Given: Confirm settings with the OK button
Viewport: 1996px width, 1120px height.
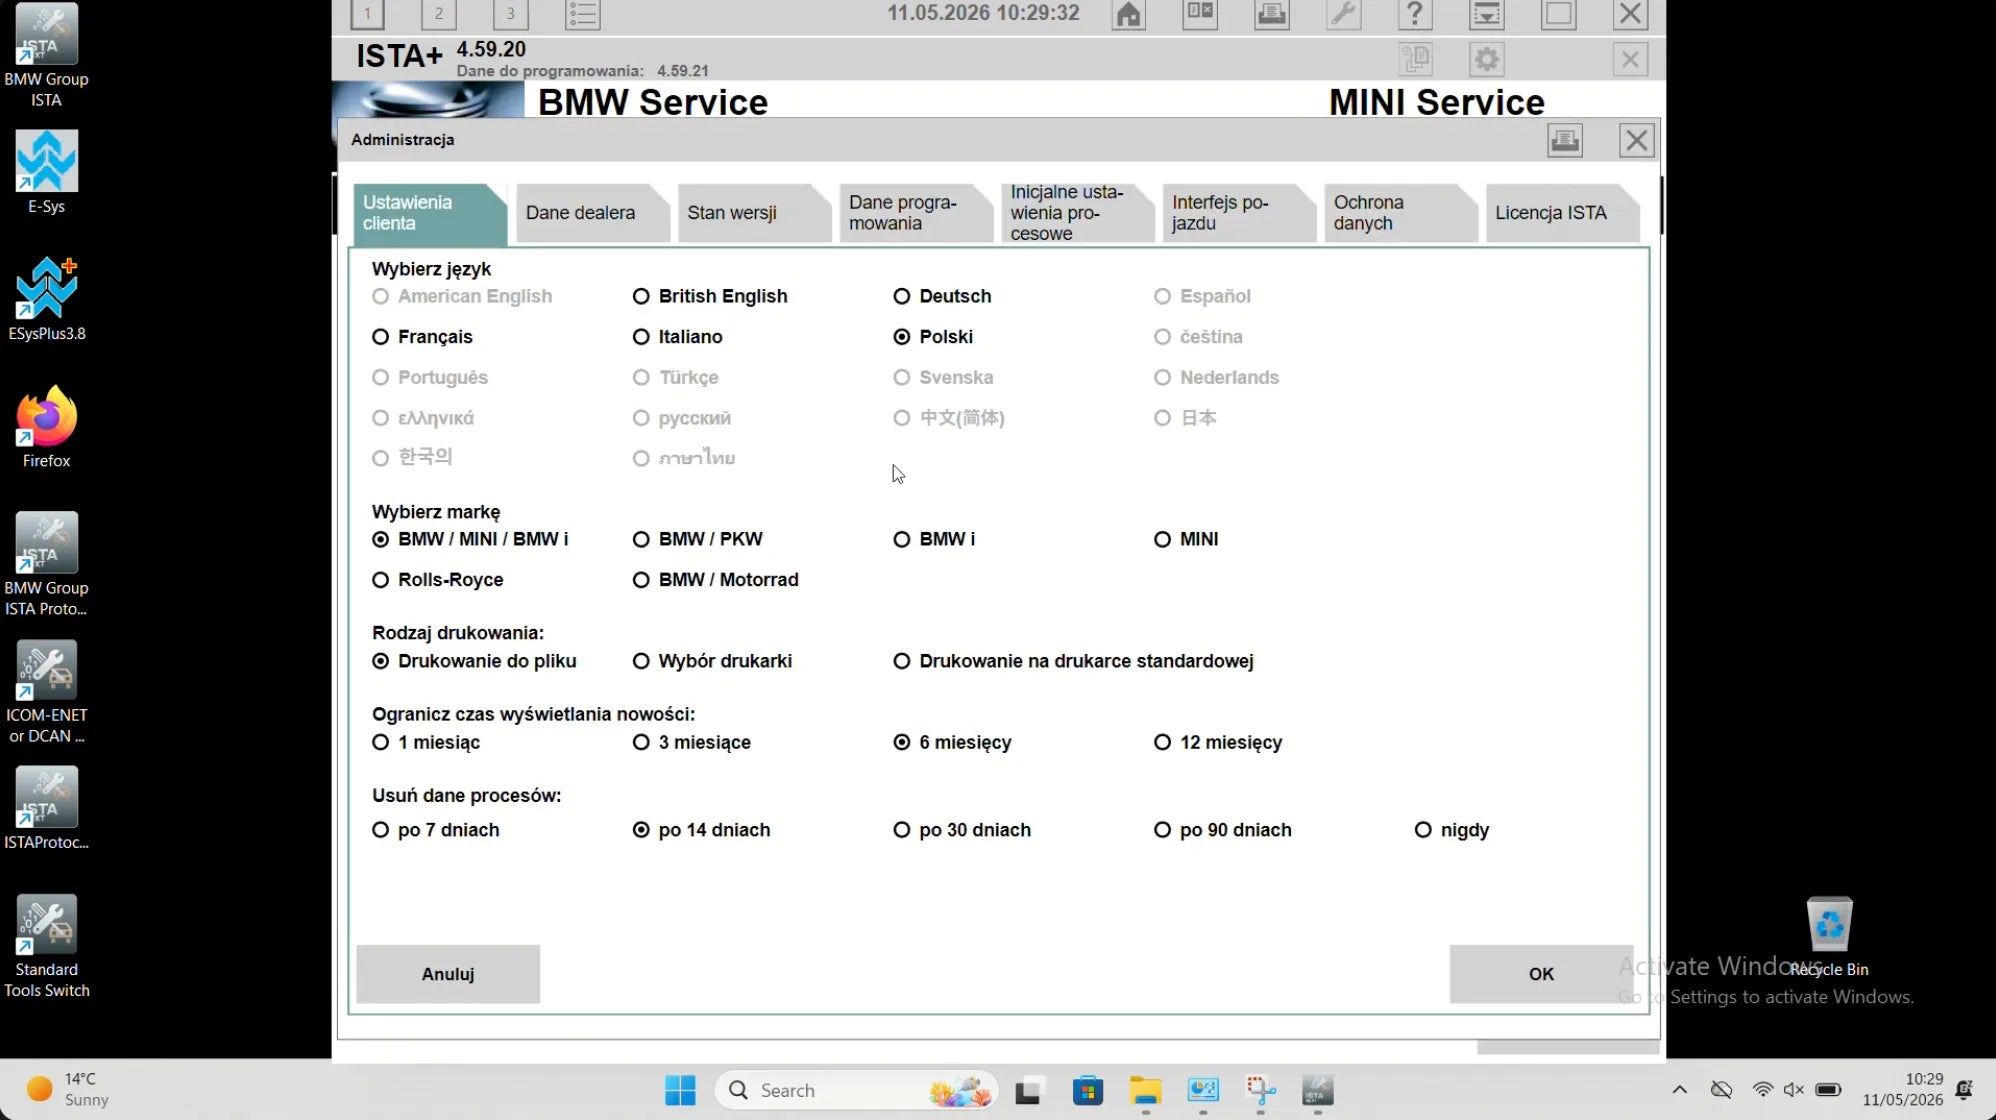Looking at the screenshot, I should point(1541,974).
